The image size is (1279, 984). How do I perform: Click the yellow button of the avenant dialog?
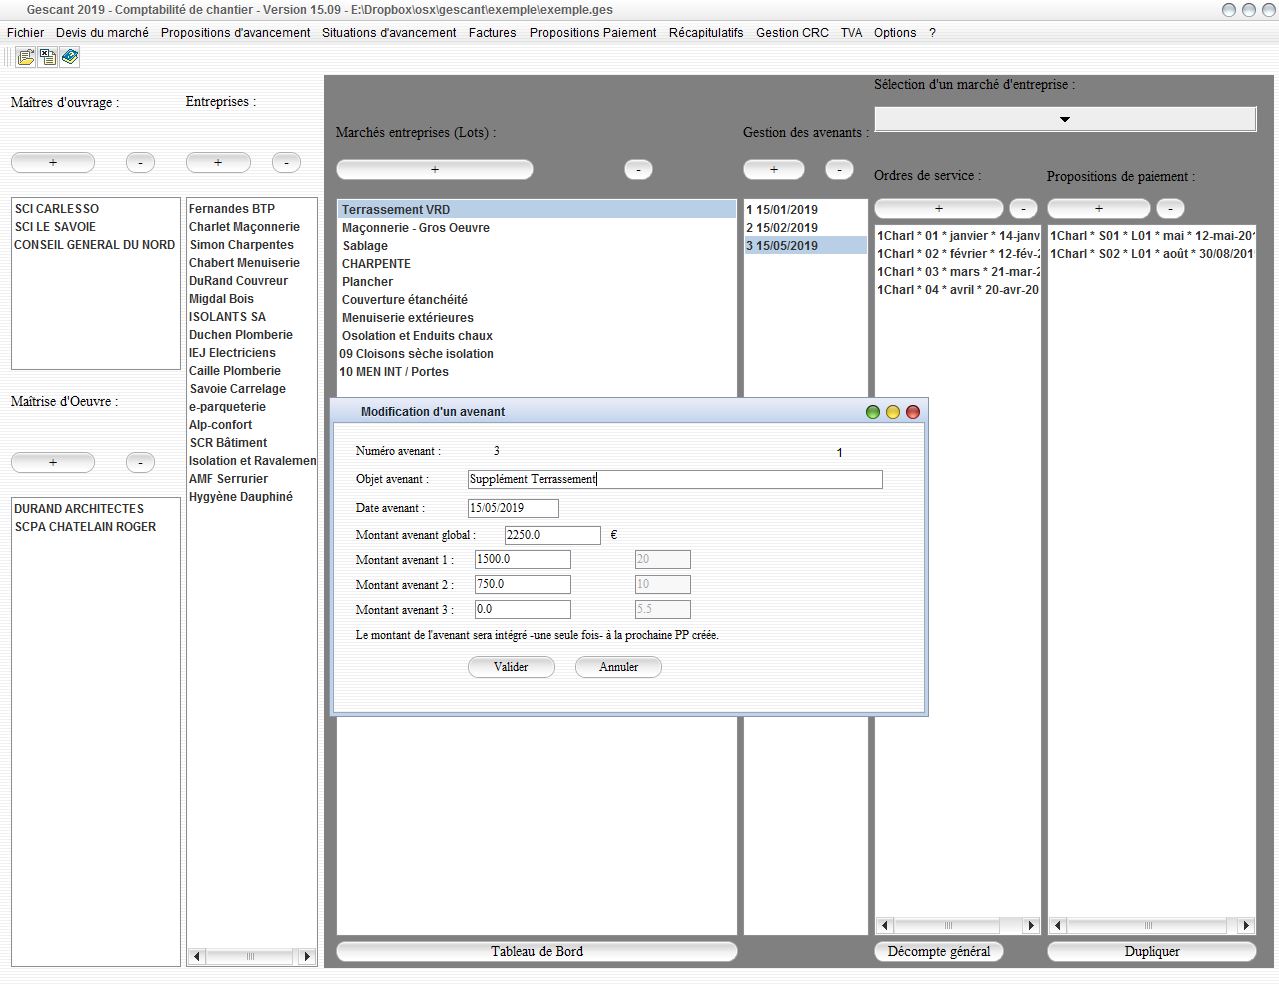coord(893,412)
